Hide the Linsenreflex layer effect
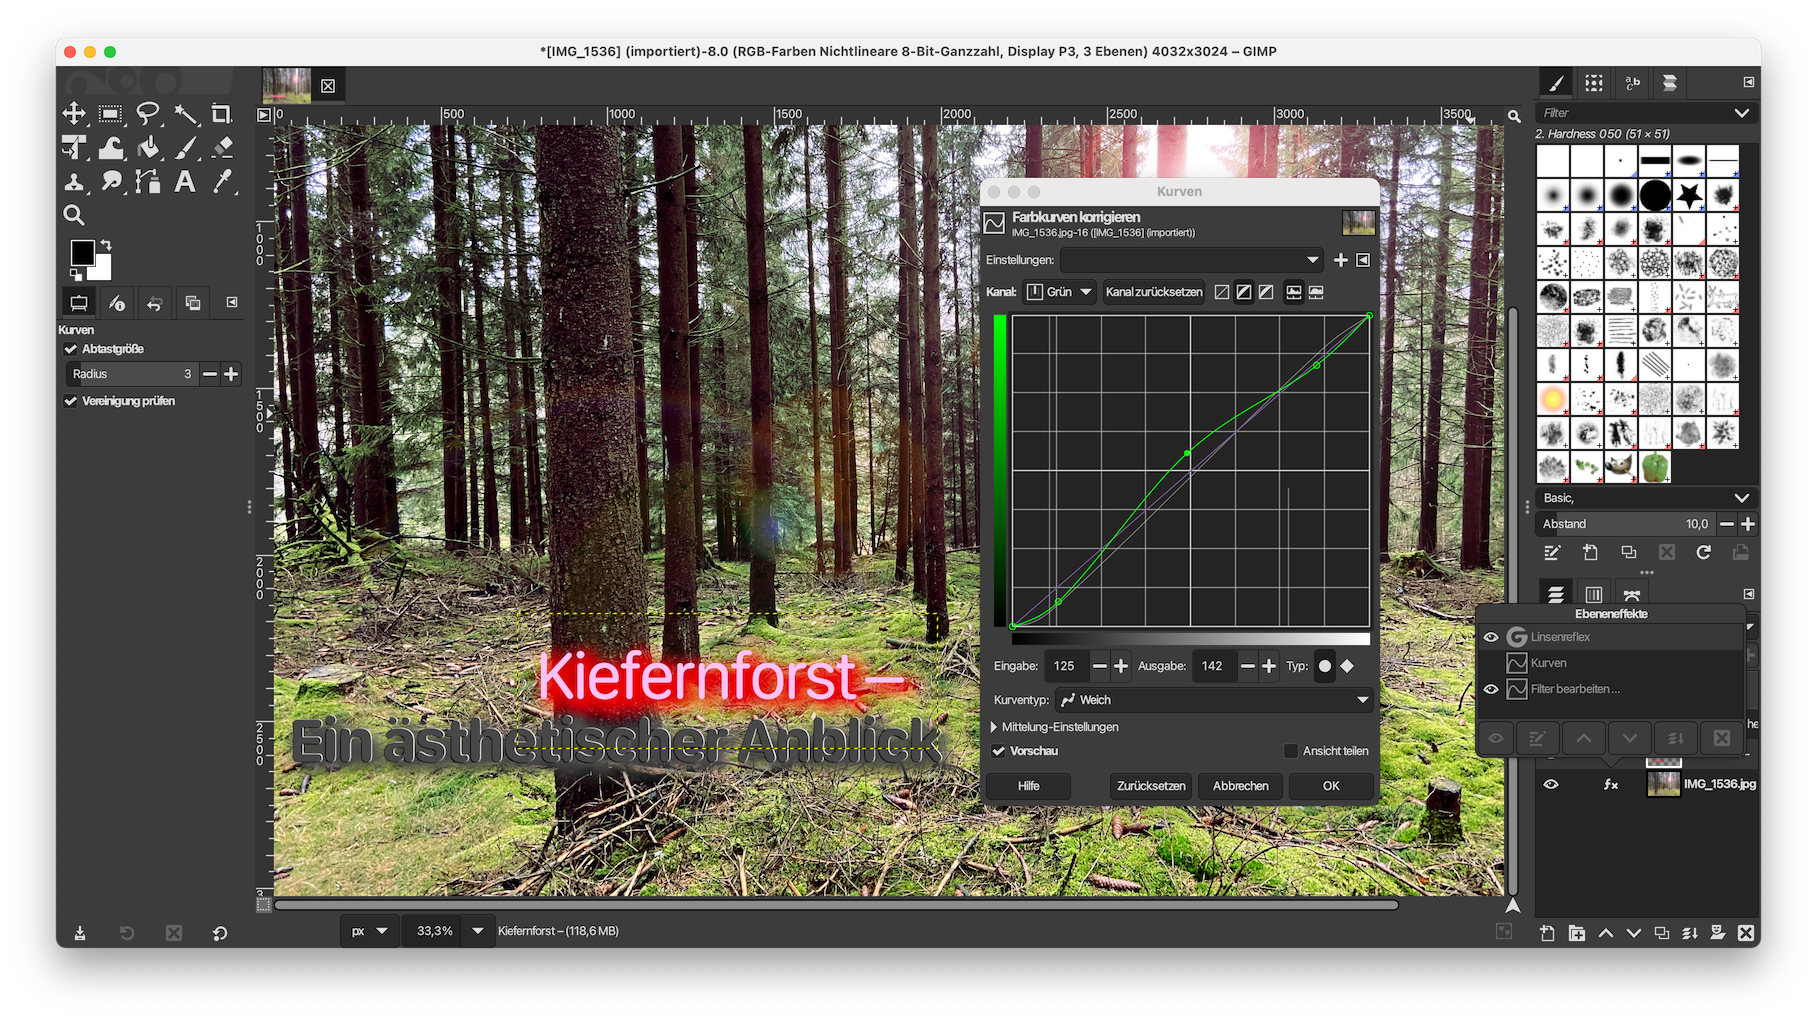 pos(1491,637)
